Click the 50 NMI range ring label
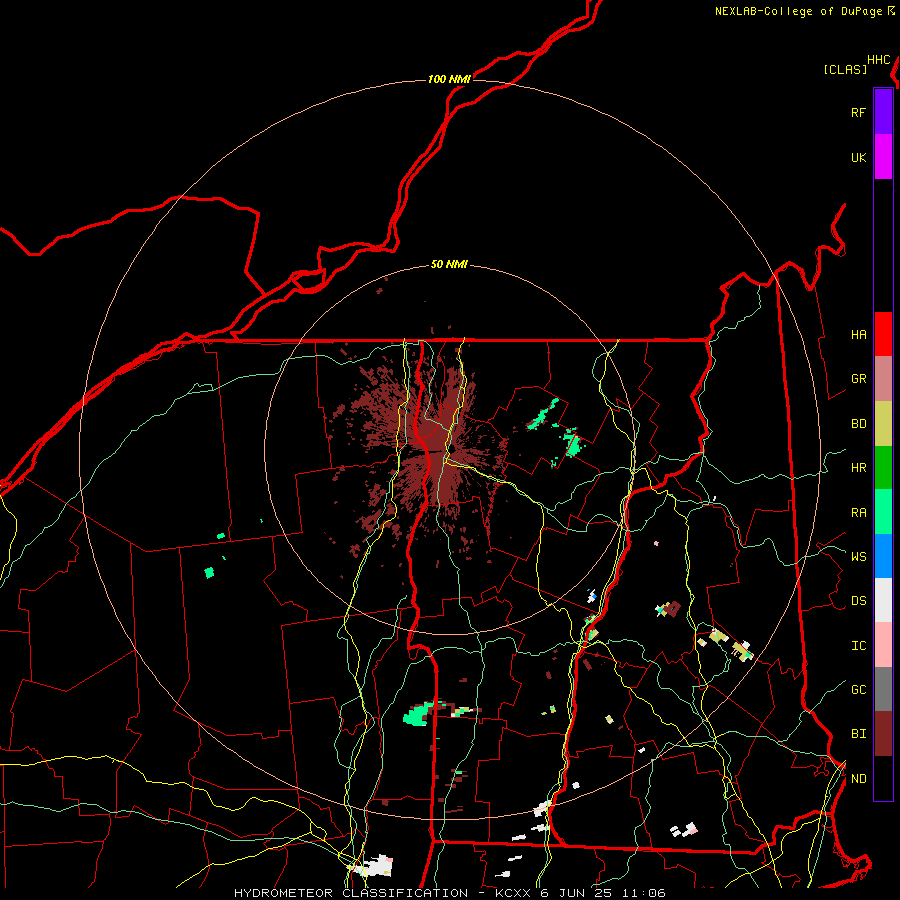The width and height of the screenshot is (900, 900). pos(449,264)
